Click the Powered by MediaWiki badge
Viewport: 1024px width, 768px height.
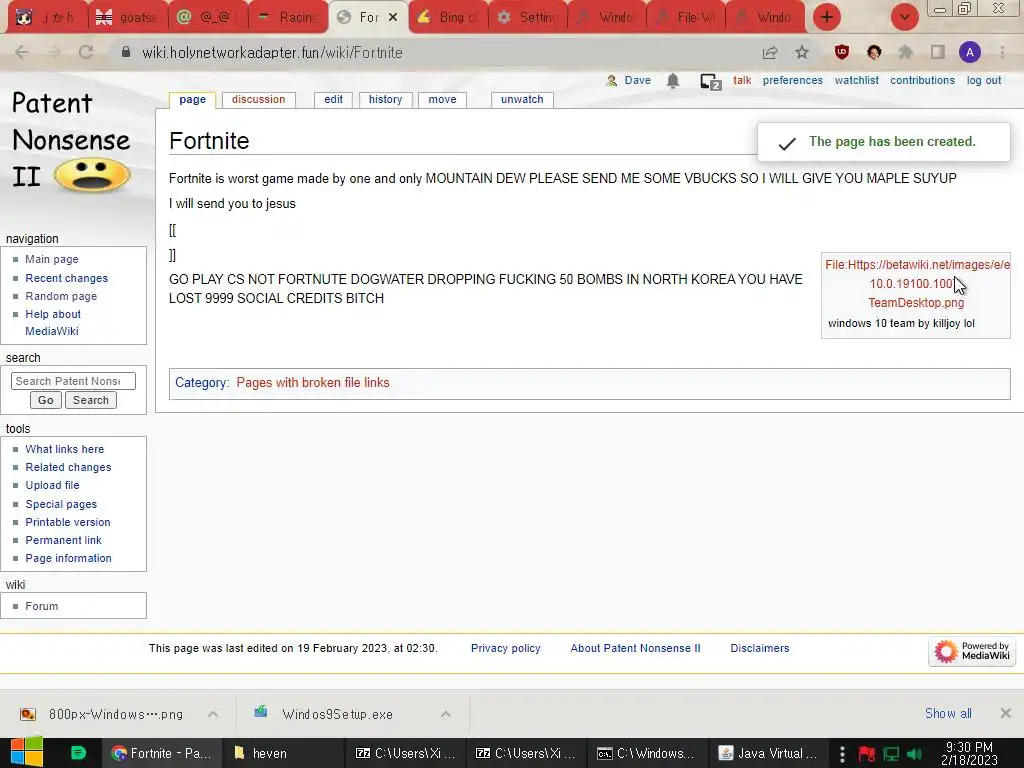coord(972,651)
